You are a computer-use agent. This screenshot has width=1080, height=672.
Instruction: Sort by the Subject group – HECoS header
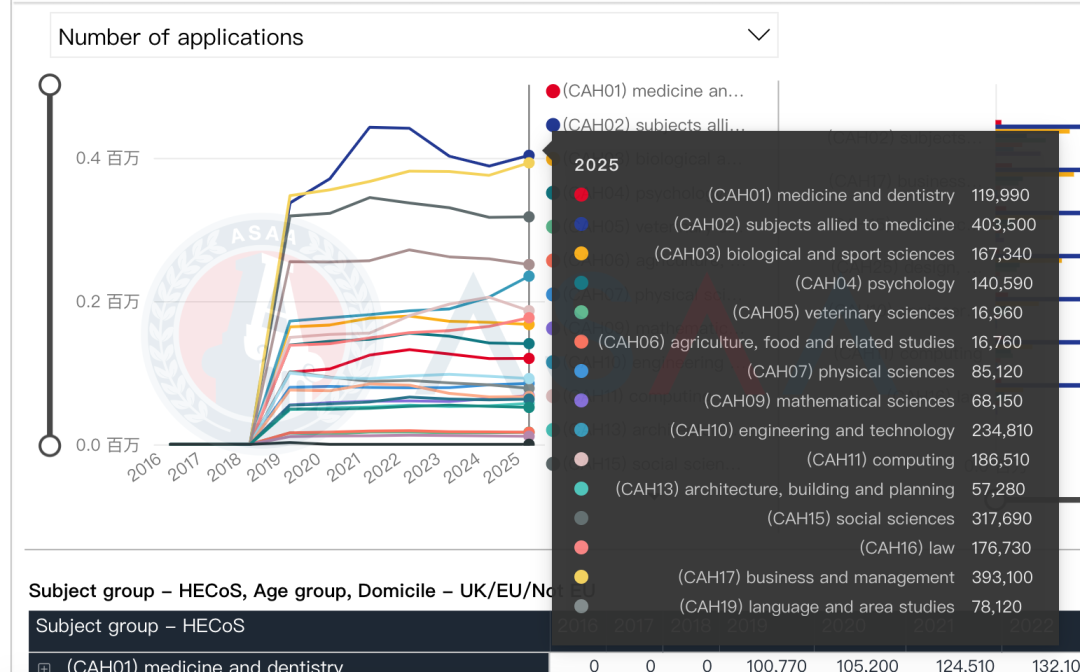[x=140, y=627]
